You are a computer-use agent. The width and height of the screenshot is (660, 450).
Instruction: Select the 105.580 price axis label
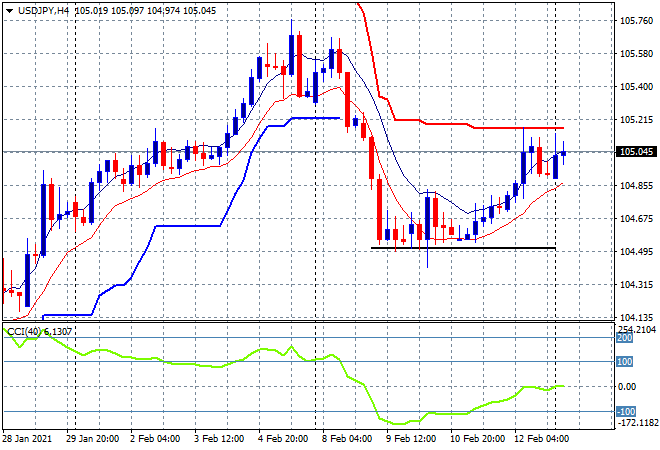[x=636, y=53]
